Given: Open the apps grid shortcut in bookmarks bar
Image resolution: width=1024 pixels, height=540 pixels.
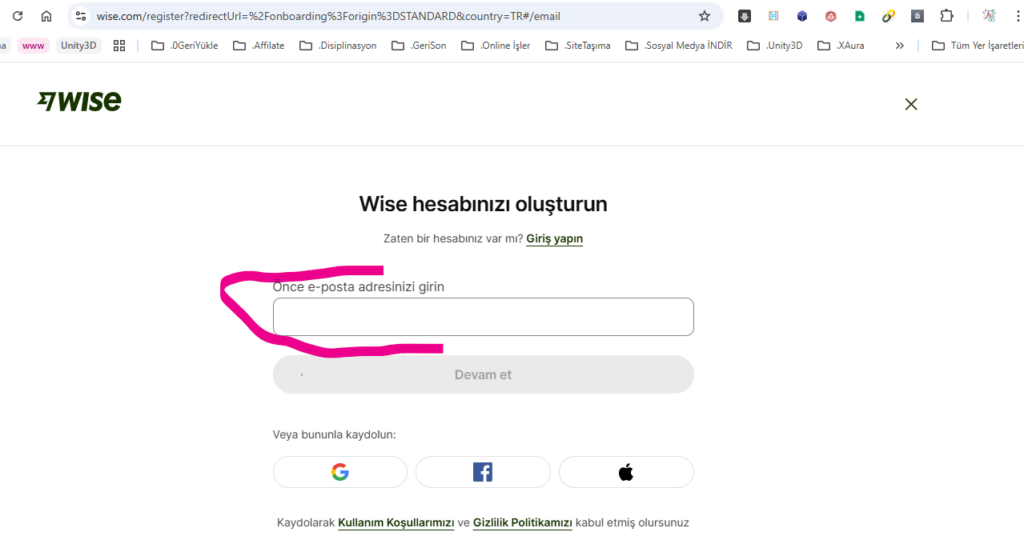Looking at the screenshot, I should click(119, 46).
